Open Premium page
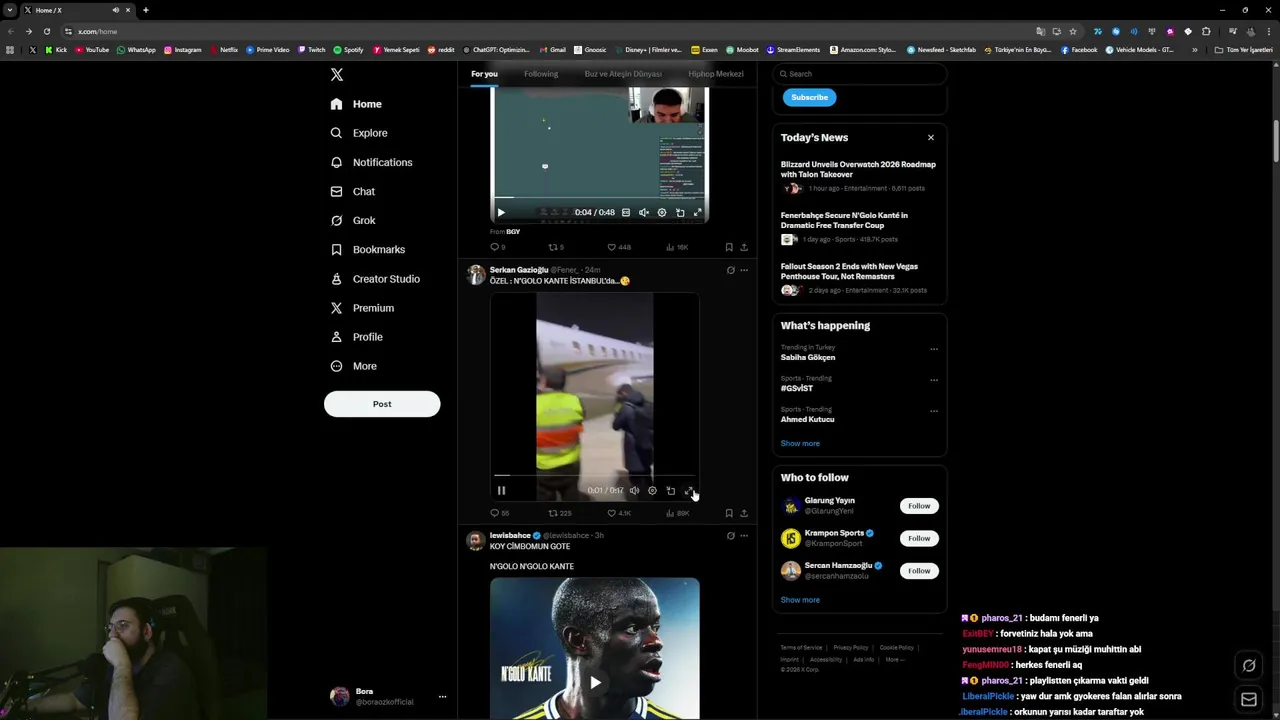 pos(361,308)
